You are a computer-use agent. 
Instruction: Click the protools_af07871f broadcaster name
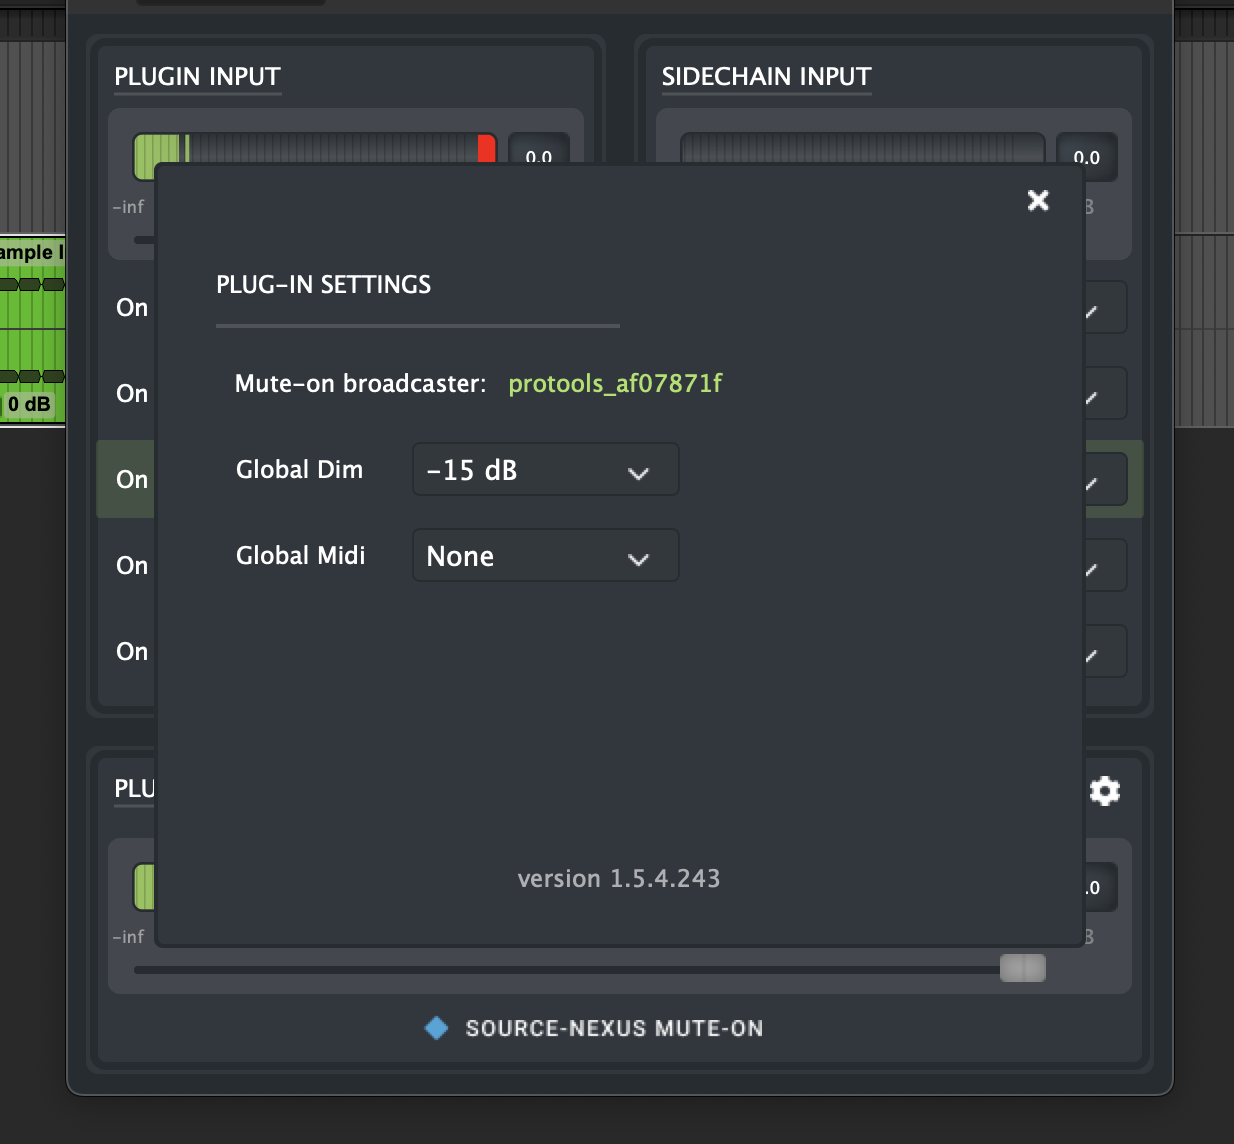(615, 384)
